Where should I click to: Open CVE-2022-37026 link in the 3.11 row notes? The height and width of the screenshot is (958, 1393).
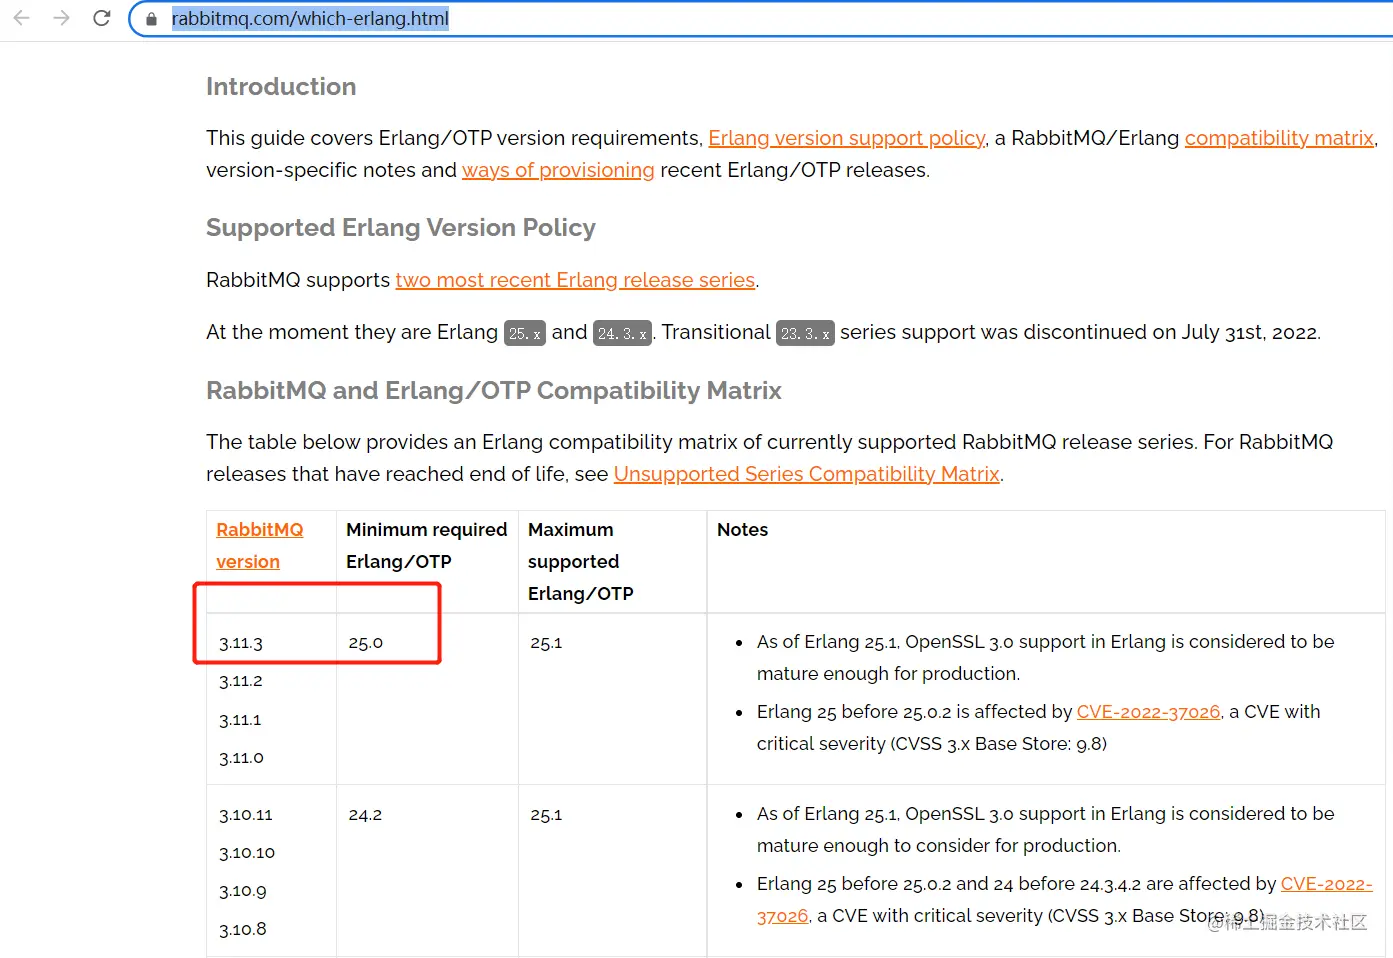point(1149,712)
